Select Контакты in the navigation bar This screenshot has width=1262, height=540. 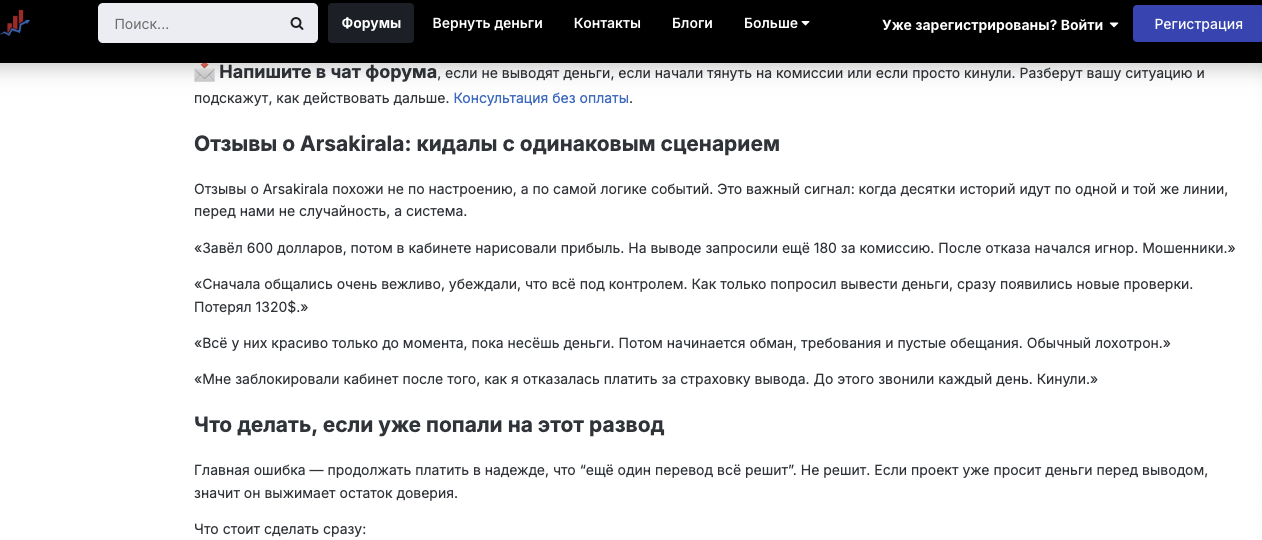607,23
